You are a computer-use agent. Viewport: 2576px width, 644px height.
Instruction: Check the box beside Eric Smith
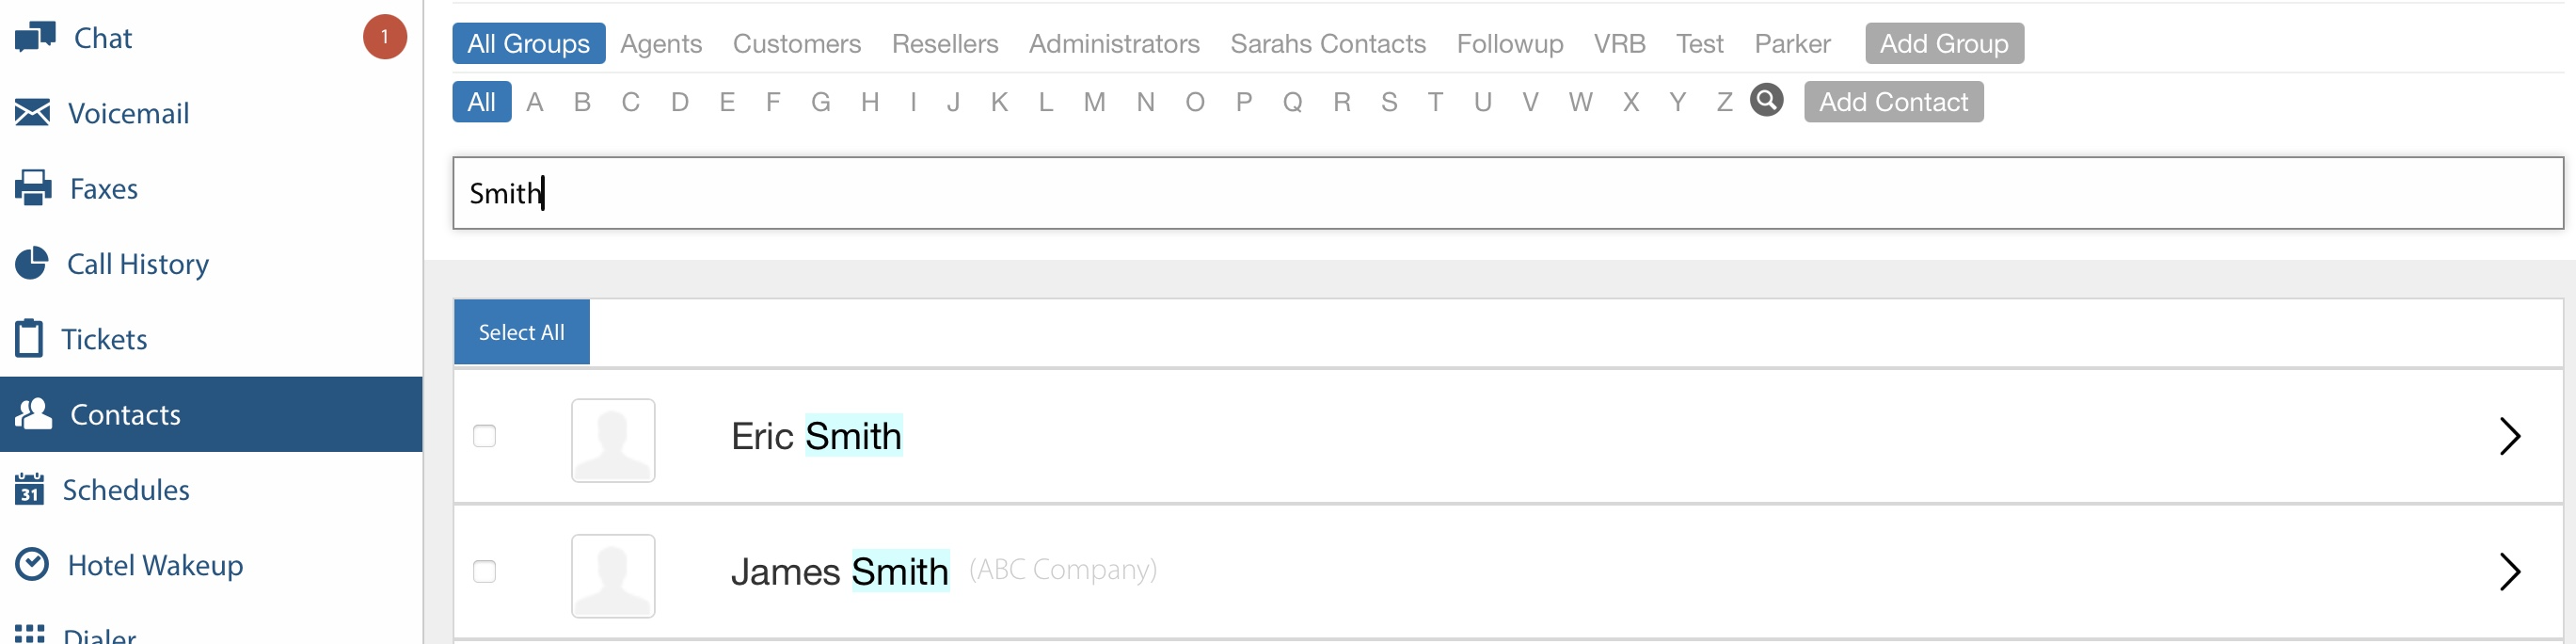(484, 436)
